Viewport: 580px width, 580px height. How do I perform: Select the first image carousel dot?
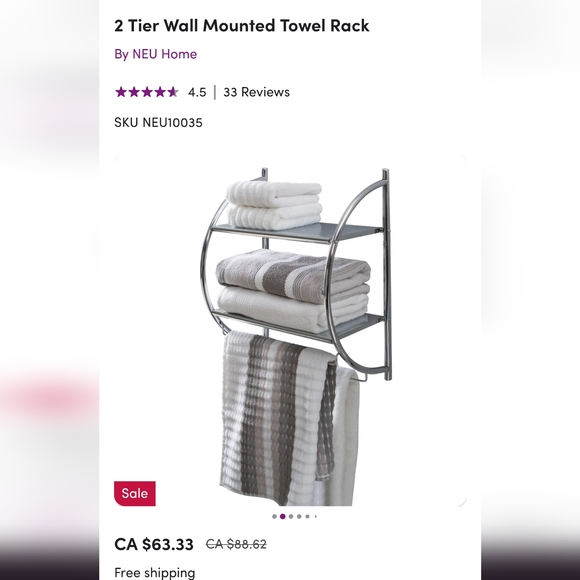coord(274,516)
